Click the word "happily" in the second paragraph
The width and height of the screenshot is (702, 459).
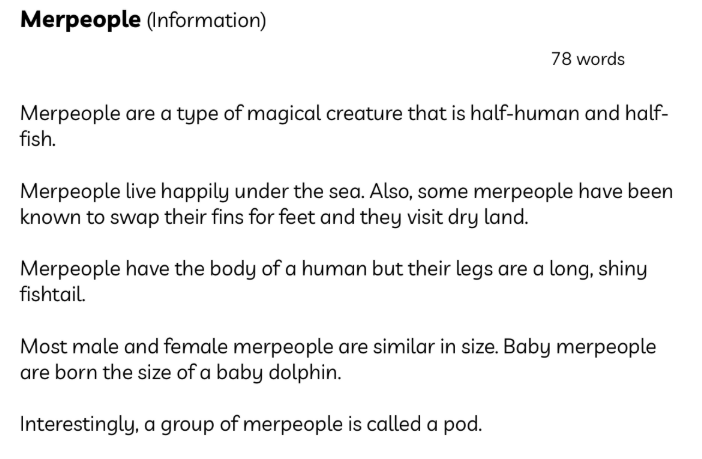click(x=205, y=191)
